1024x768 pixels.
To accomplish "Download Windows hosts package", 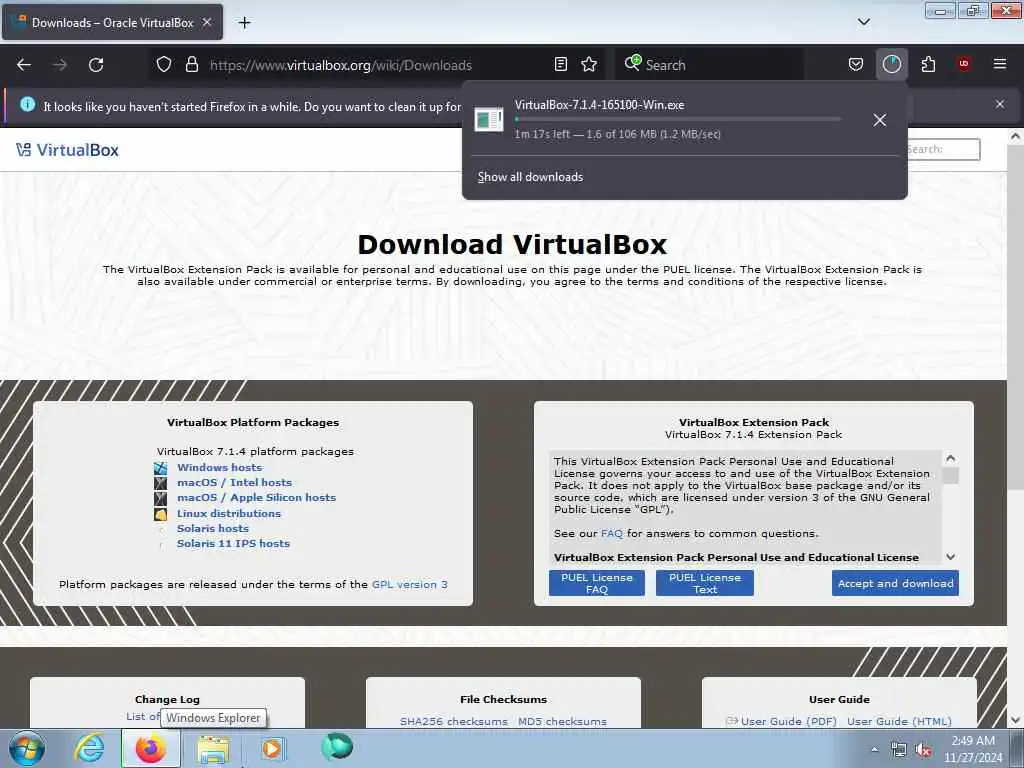I will pyautogui.click(x=219, y=468).
